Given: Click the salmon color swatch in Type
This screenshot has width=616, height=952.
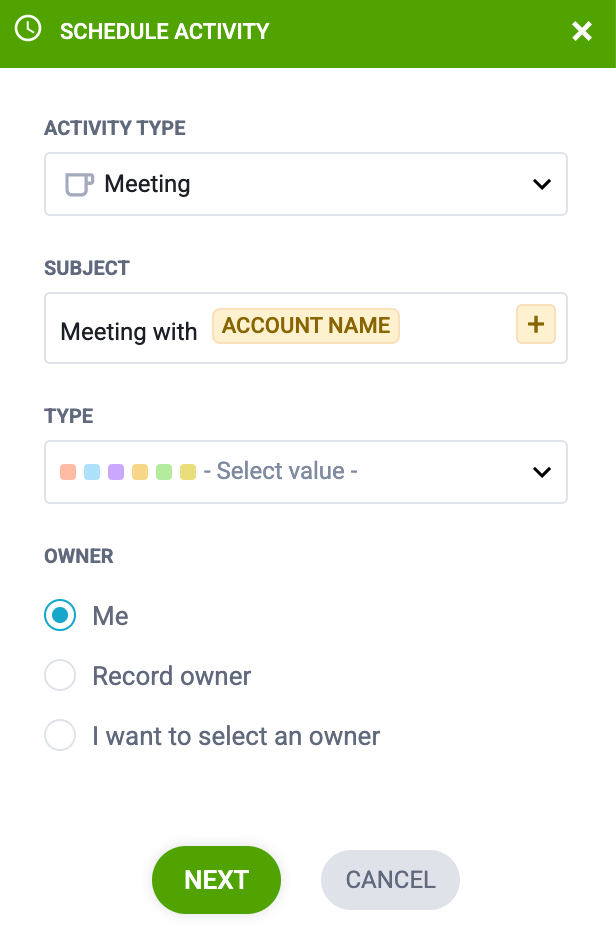Looking at the screenshot, I should (68, 472).
